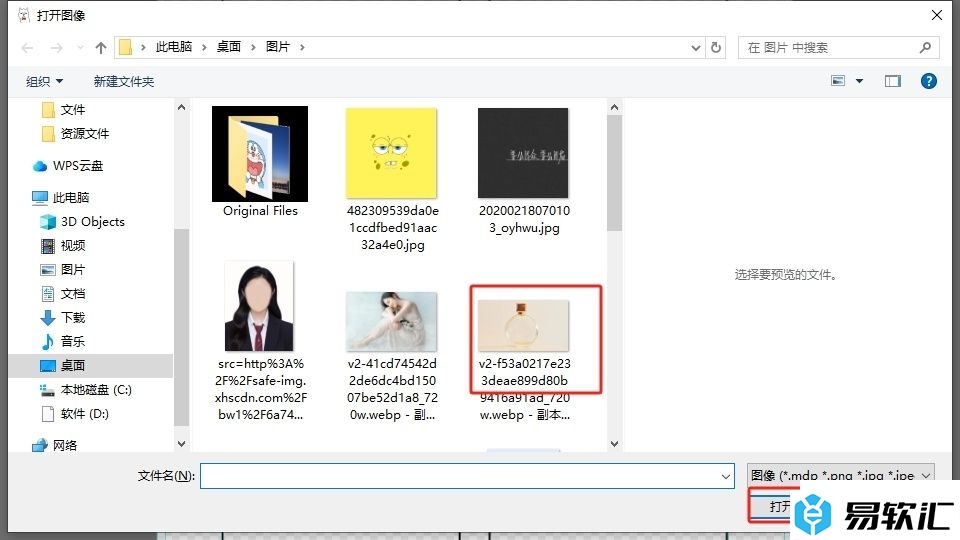Open 3D Objects in sidebar

82,222
